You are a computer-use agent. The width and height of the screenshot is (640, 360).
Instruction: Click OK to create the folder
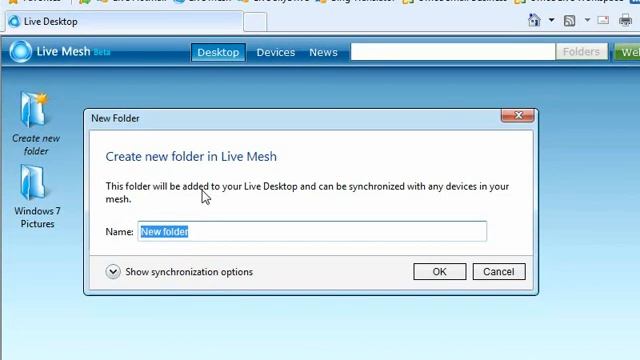[x=440, y=272]
